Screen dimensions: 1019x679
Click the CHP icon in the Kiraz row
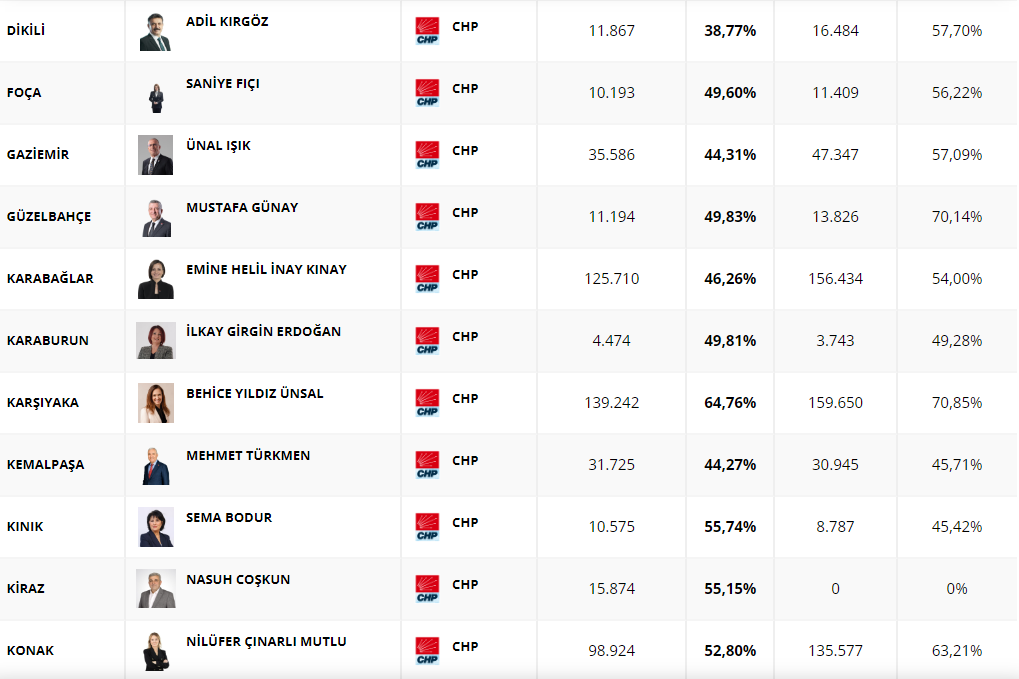pyautogui.click(x=427, y=589)
